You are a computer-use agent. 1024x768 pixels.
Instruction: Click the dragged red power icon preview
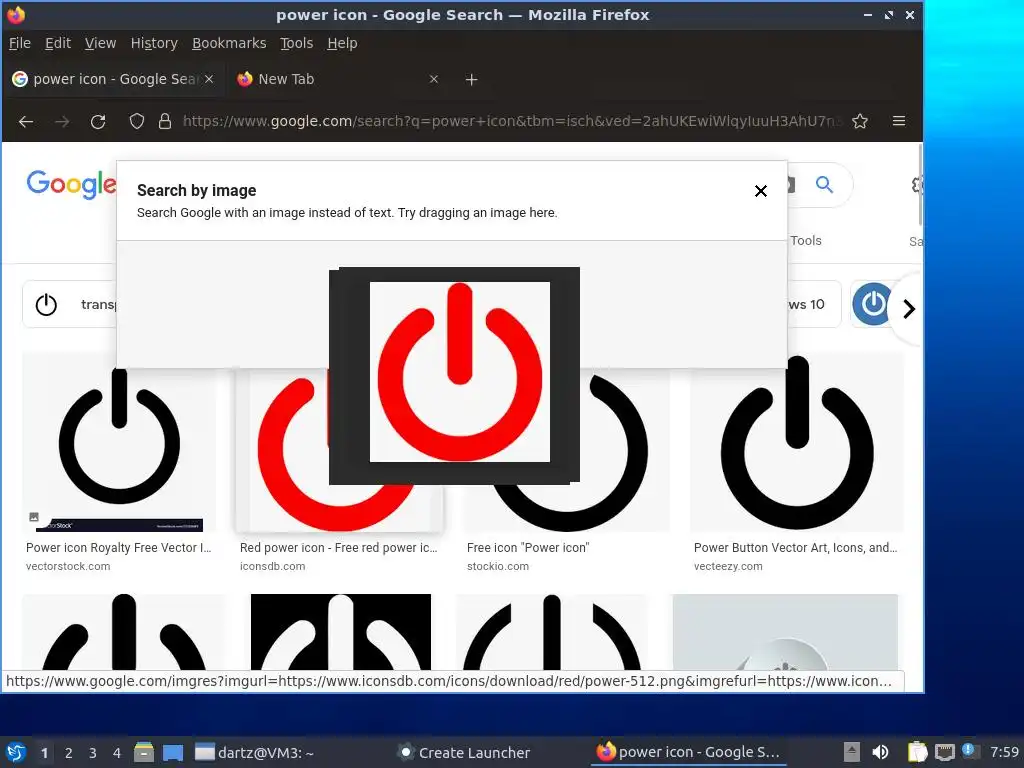tap(460, 372)
